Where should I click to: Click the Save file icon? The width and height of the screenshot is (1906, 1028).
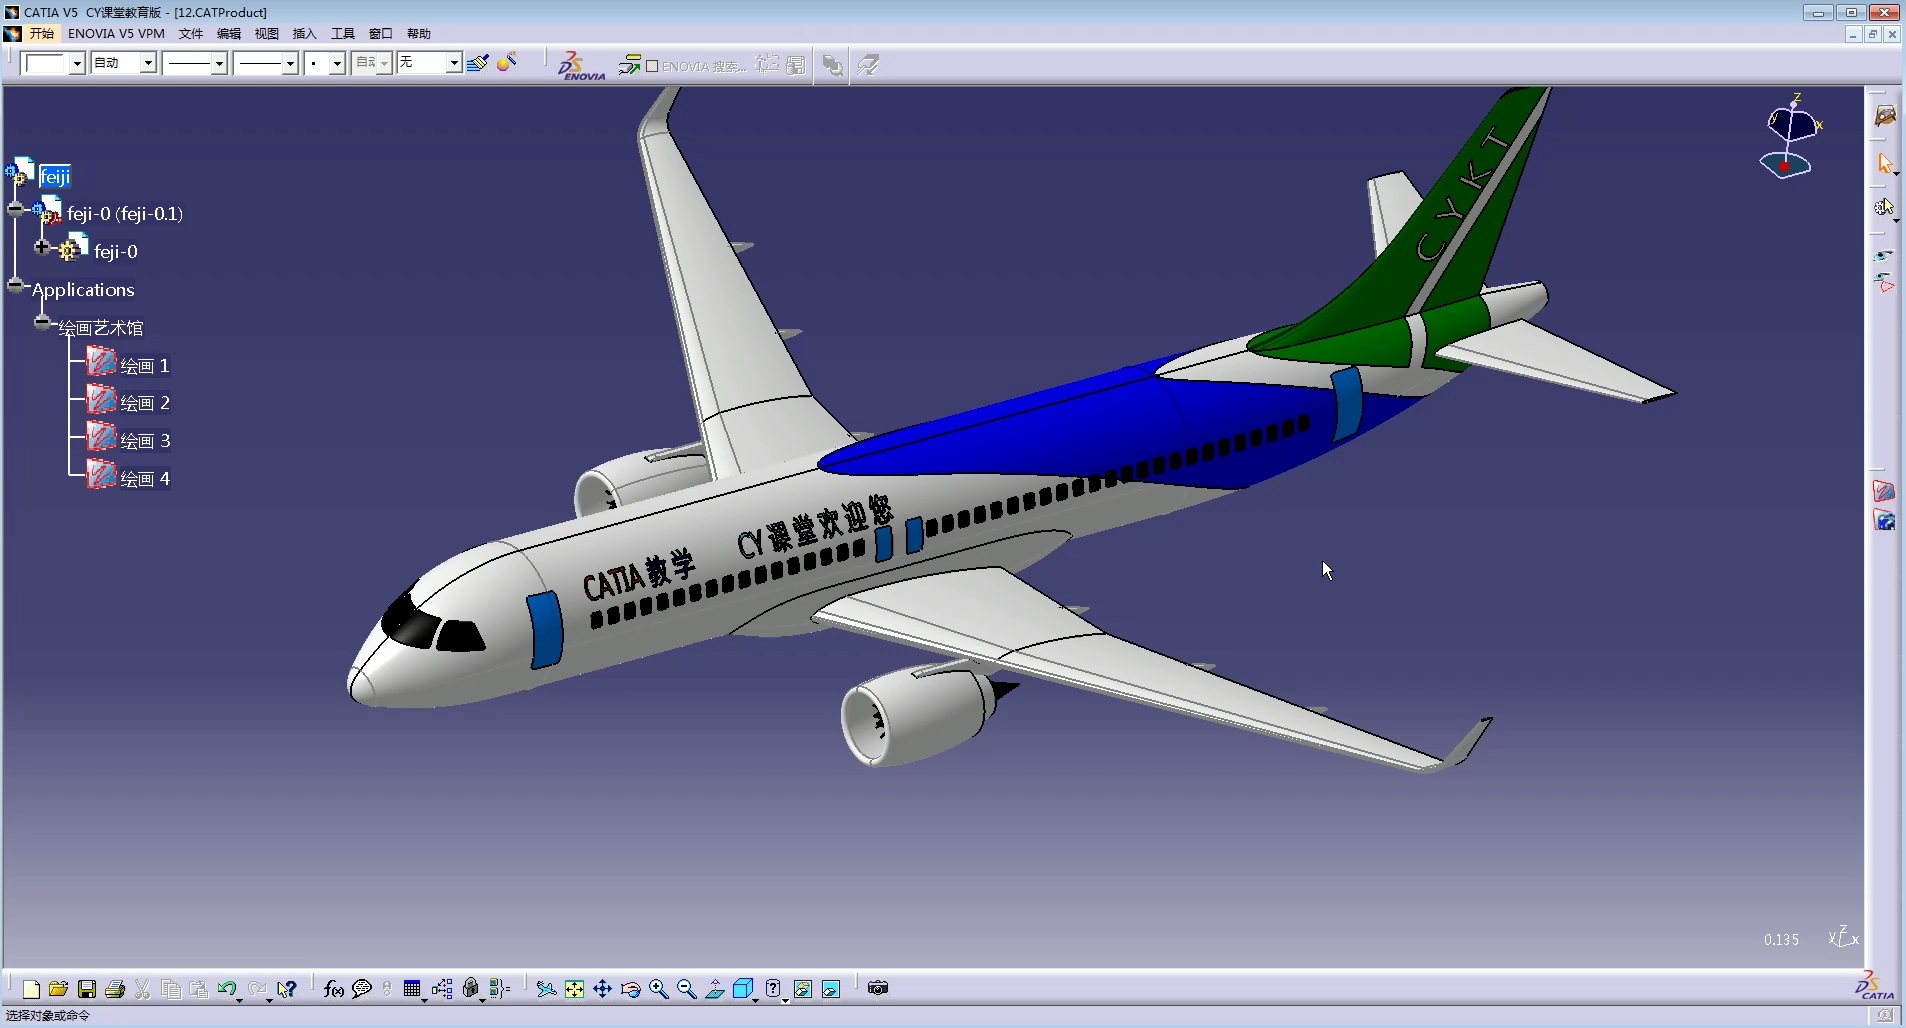pyautogui.click(x=87, y=989)
